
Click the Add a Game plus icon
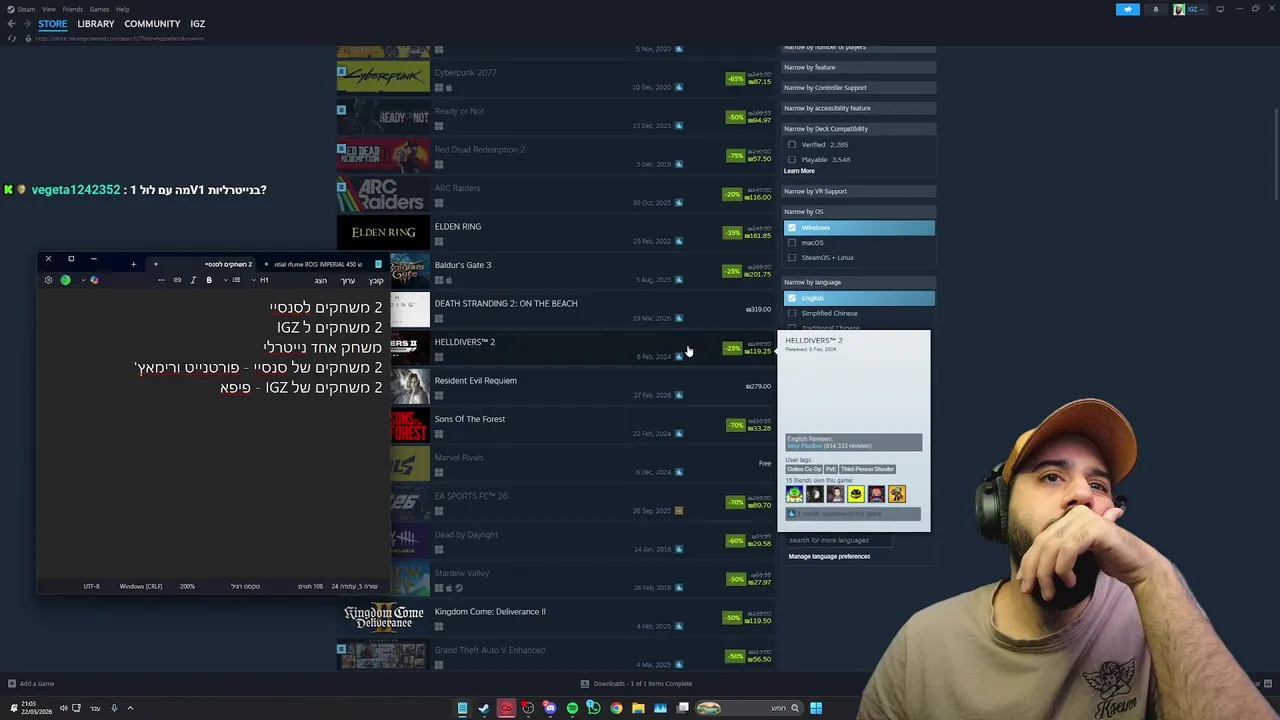tap(11, 684)
